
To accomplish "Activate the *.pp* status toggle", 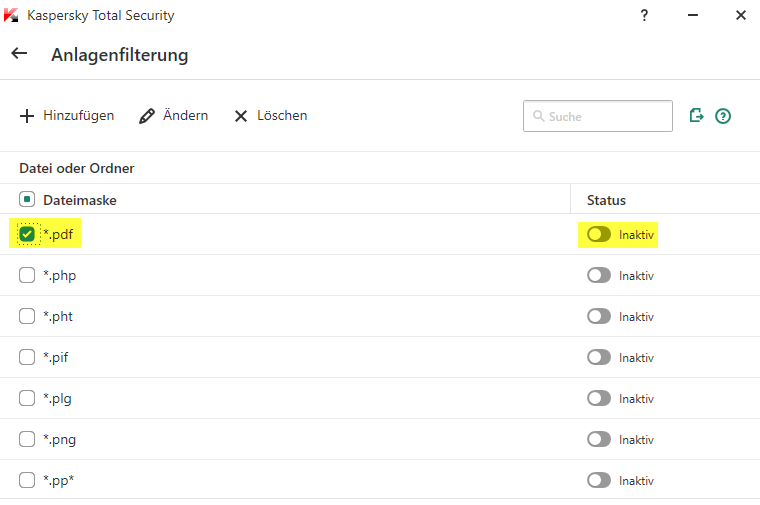I will pos(599,480).
